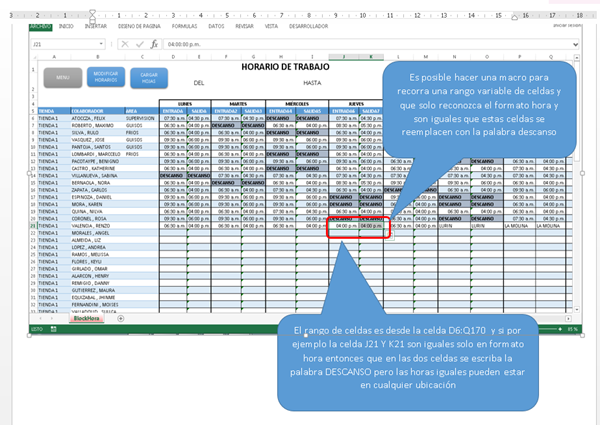Open the VISTA tab

tap(271, 26)
